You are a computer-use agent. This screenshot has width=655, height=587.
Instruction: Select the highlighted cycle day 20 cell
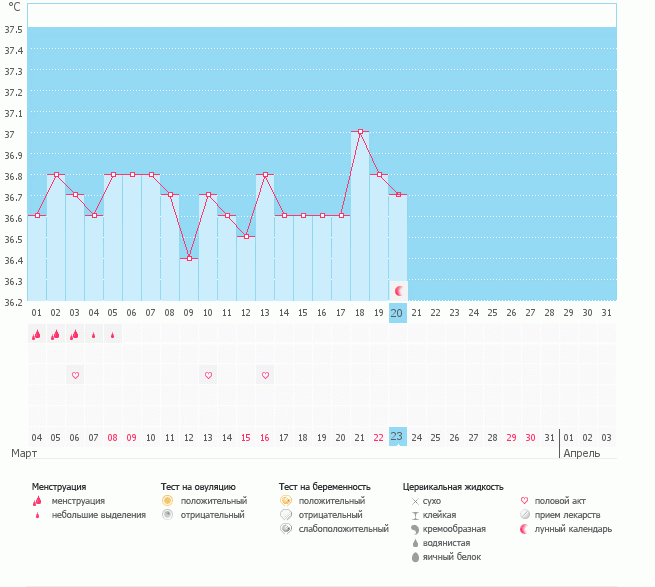pos(398,313)
